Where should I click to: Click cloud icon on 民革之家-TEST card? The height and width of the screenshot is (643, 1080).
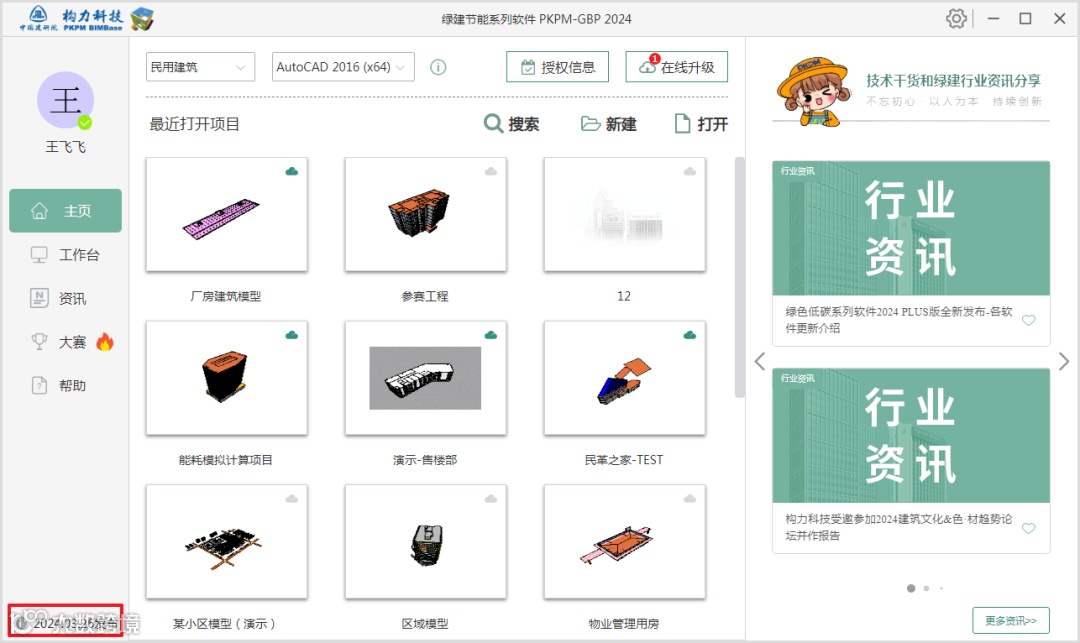(689, 335)
